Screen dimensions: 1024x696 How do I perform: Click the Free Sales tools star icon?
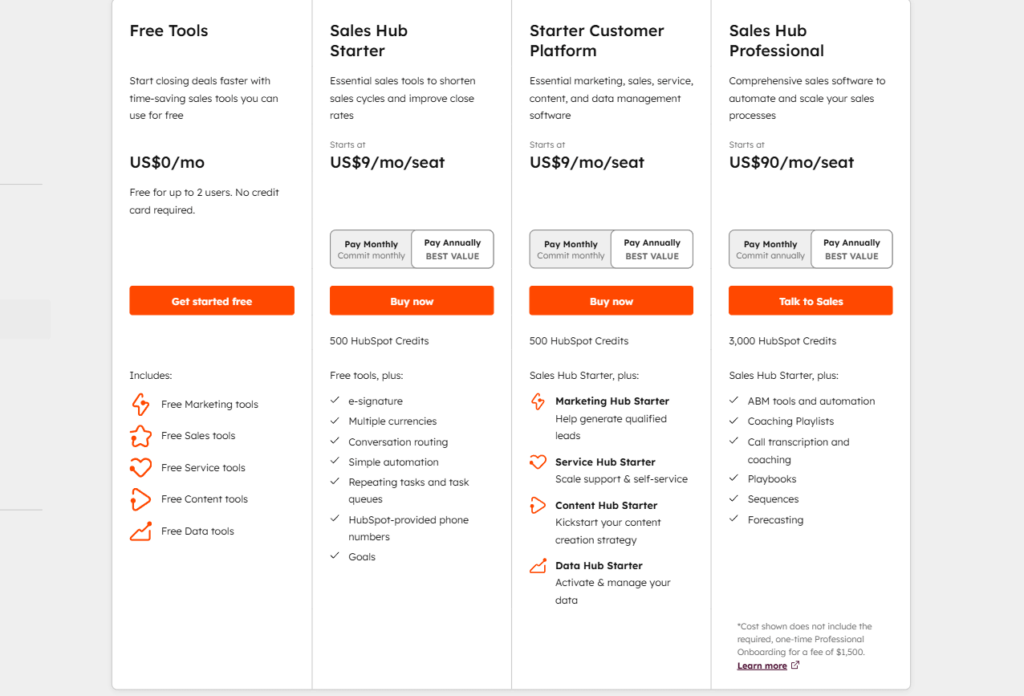(x=141, y=436)
